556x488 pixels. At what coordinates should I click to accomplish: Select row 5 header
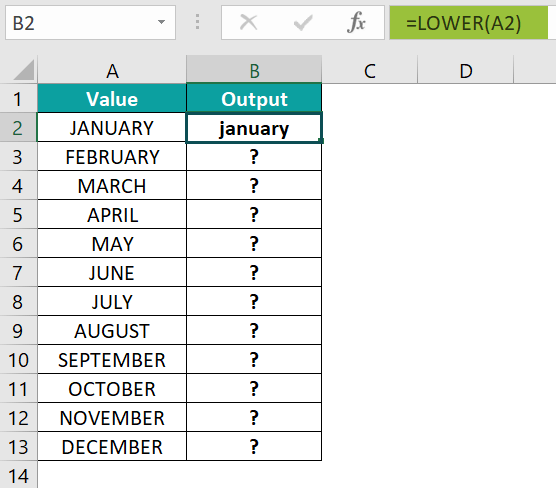pos(18,215)
